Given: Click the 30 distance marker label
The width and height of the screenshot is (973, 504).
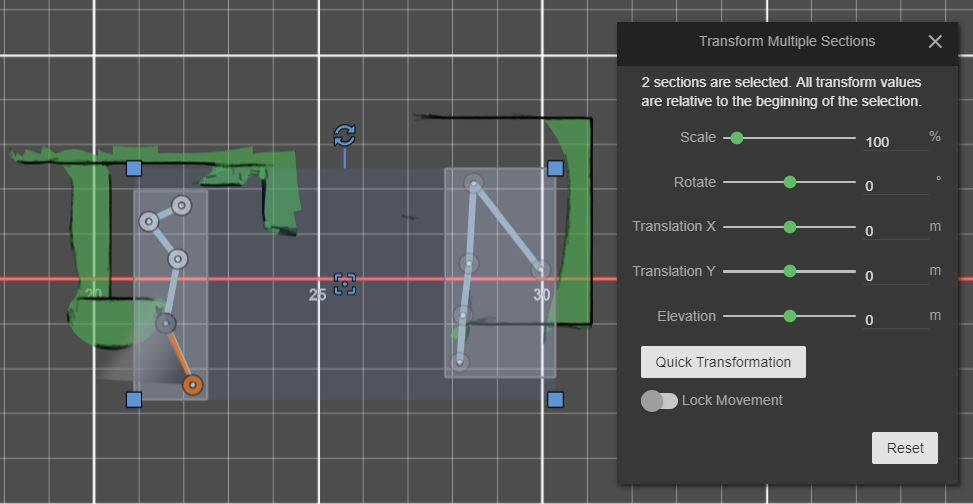Looking at the screenshot, I should click(542, 295).
